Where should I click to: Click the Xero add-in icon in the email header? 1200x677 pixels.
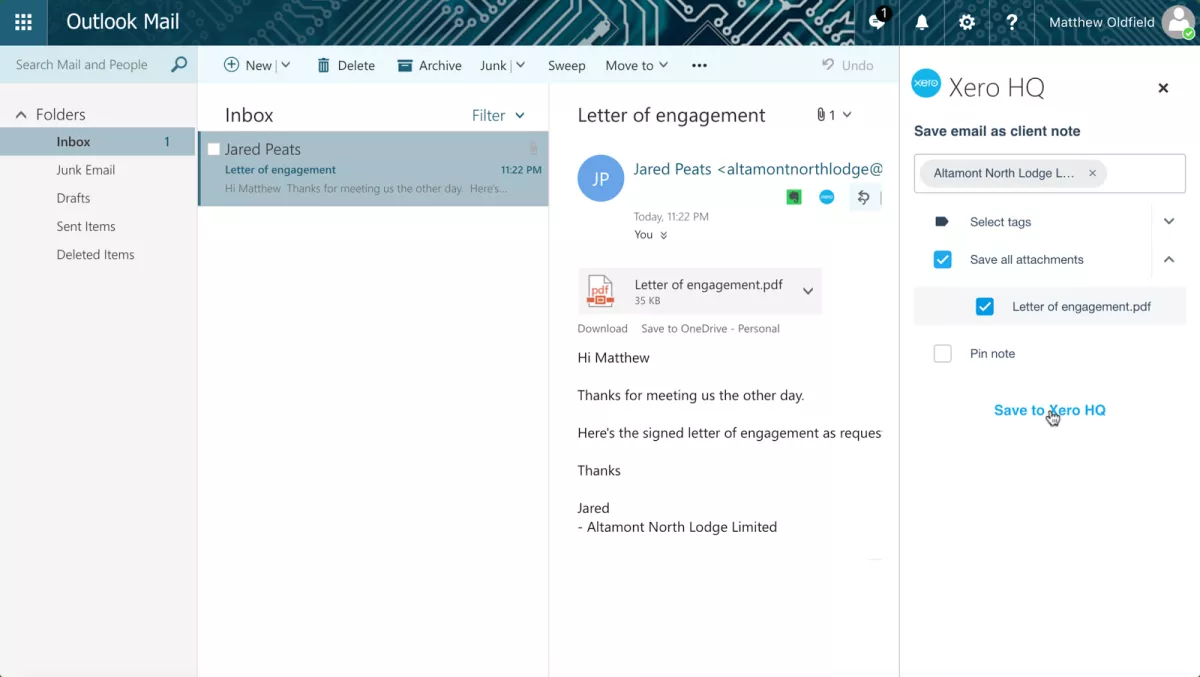[827, 197]
